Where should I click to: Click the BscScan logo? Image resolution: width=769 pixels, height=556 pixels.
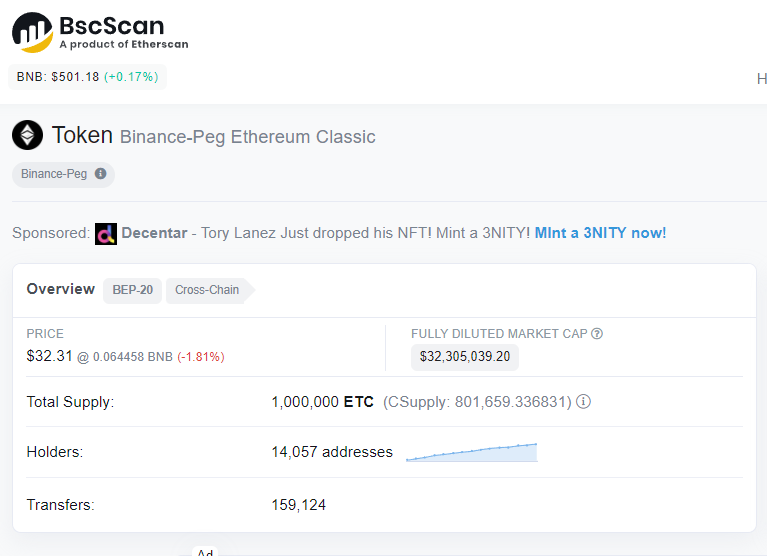coord(100,32)
